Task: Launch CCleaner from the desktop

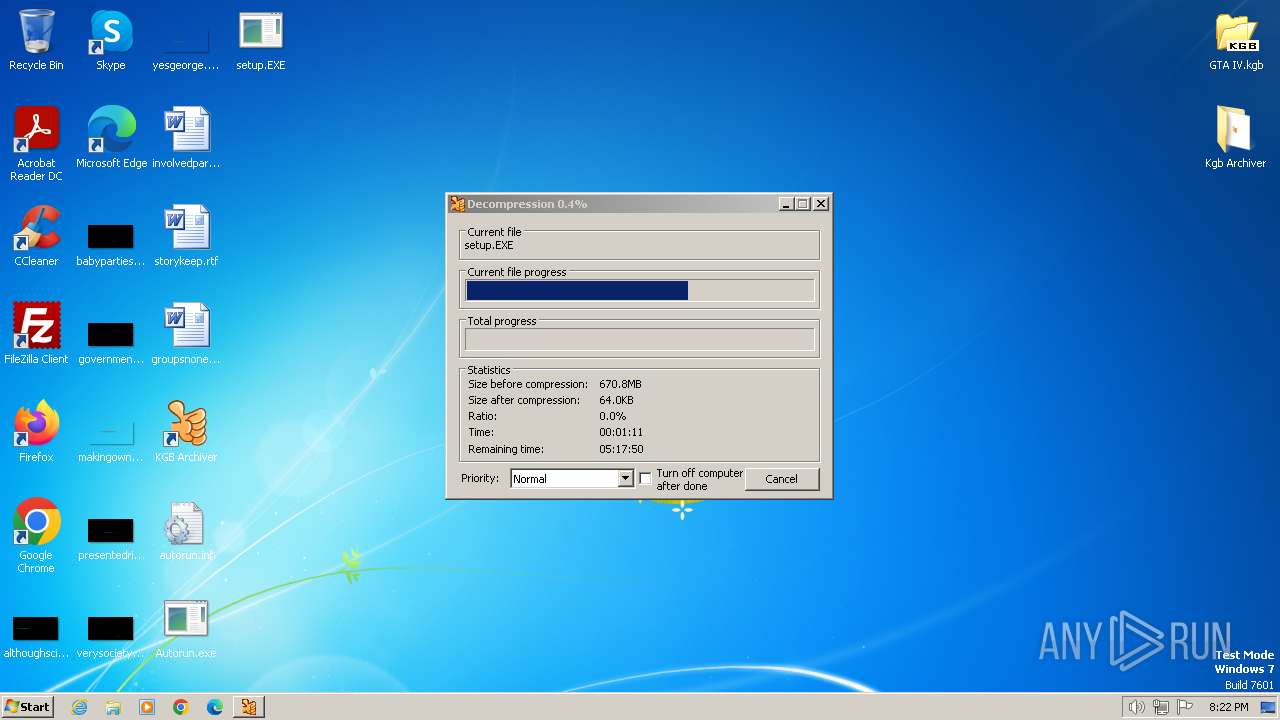Action: 36,236
